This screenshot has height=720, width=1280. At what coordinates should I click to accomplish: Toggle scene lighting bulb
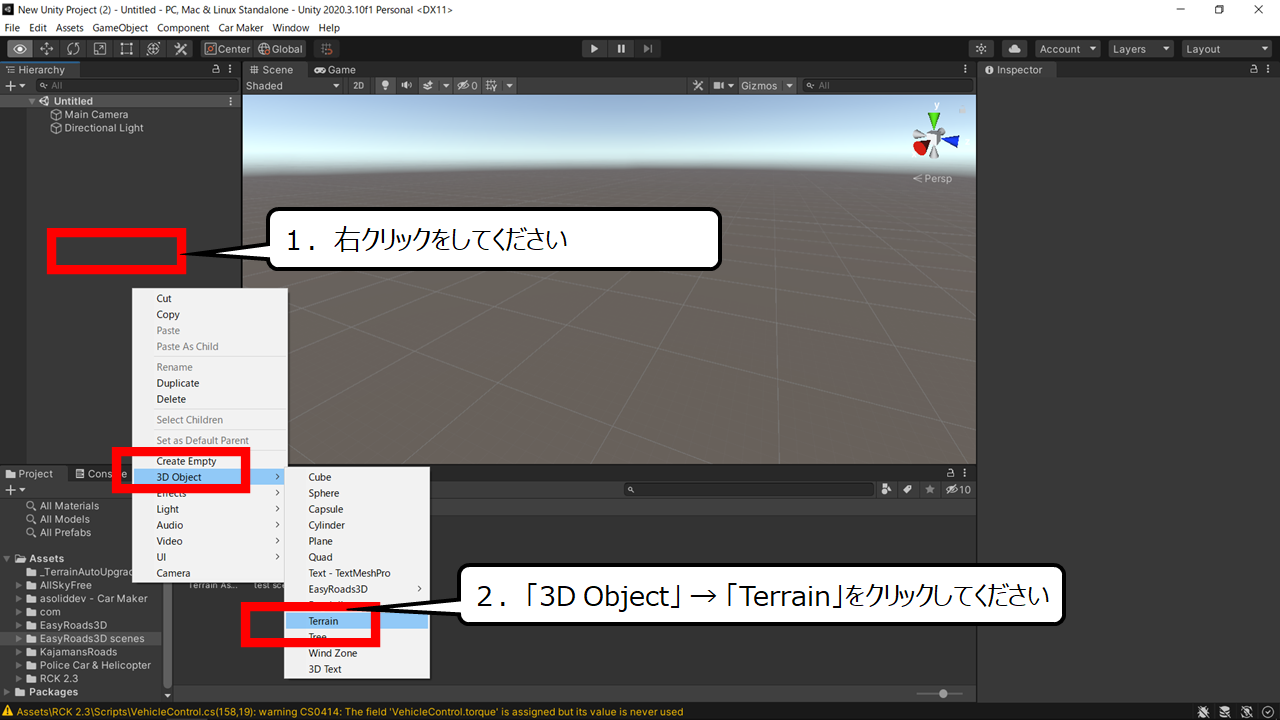385,86
